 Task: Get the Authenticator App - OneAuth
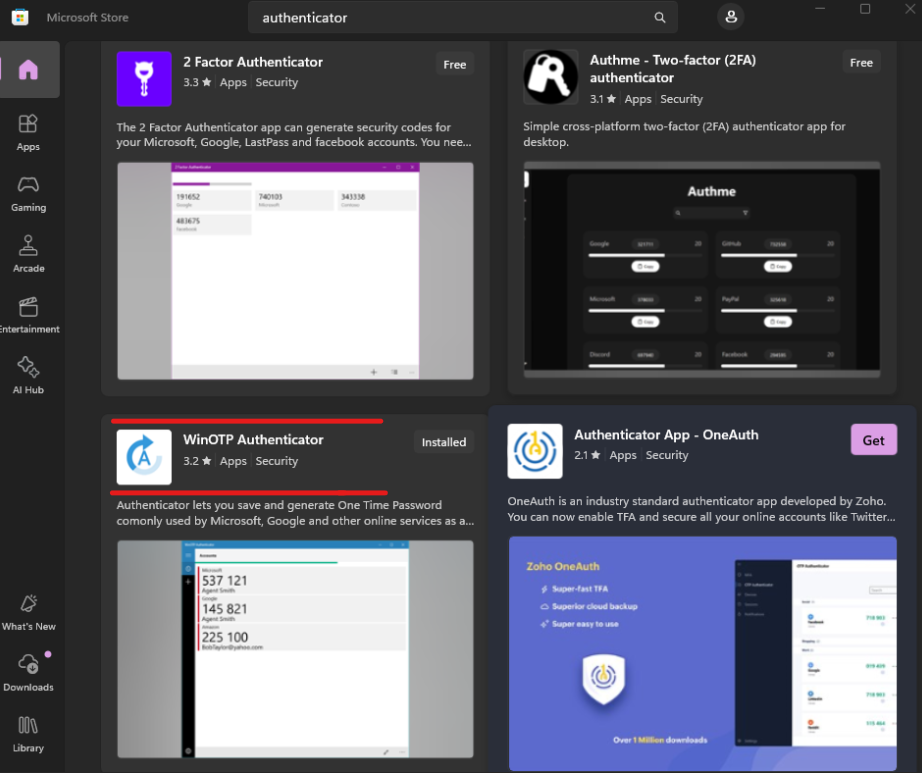(873, 439)
